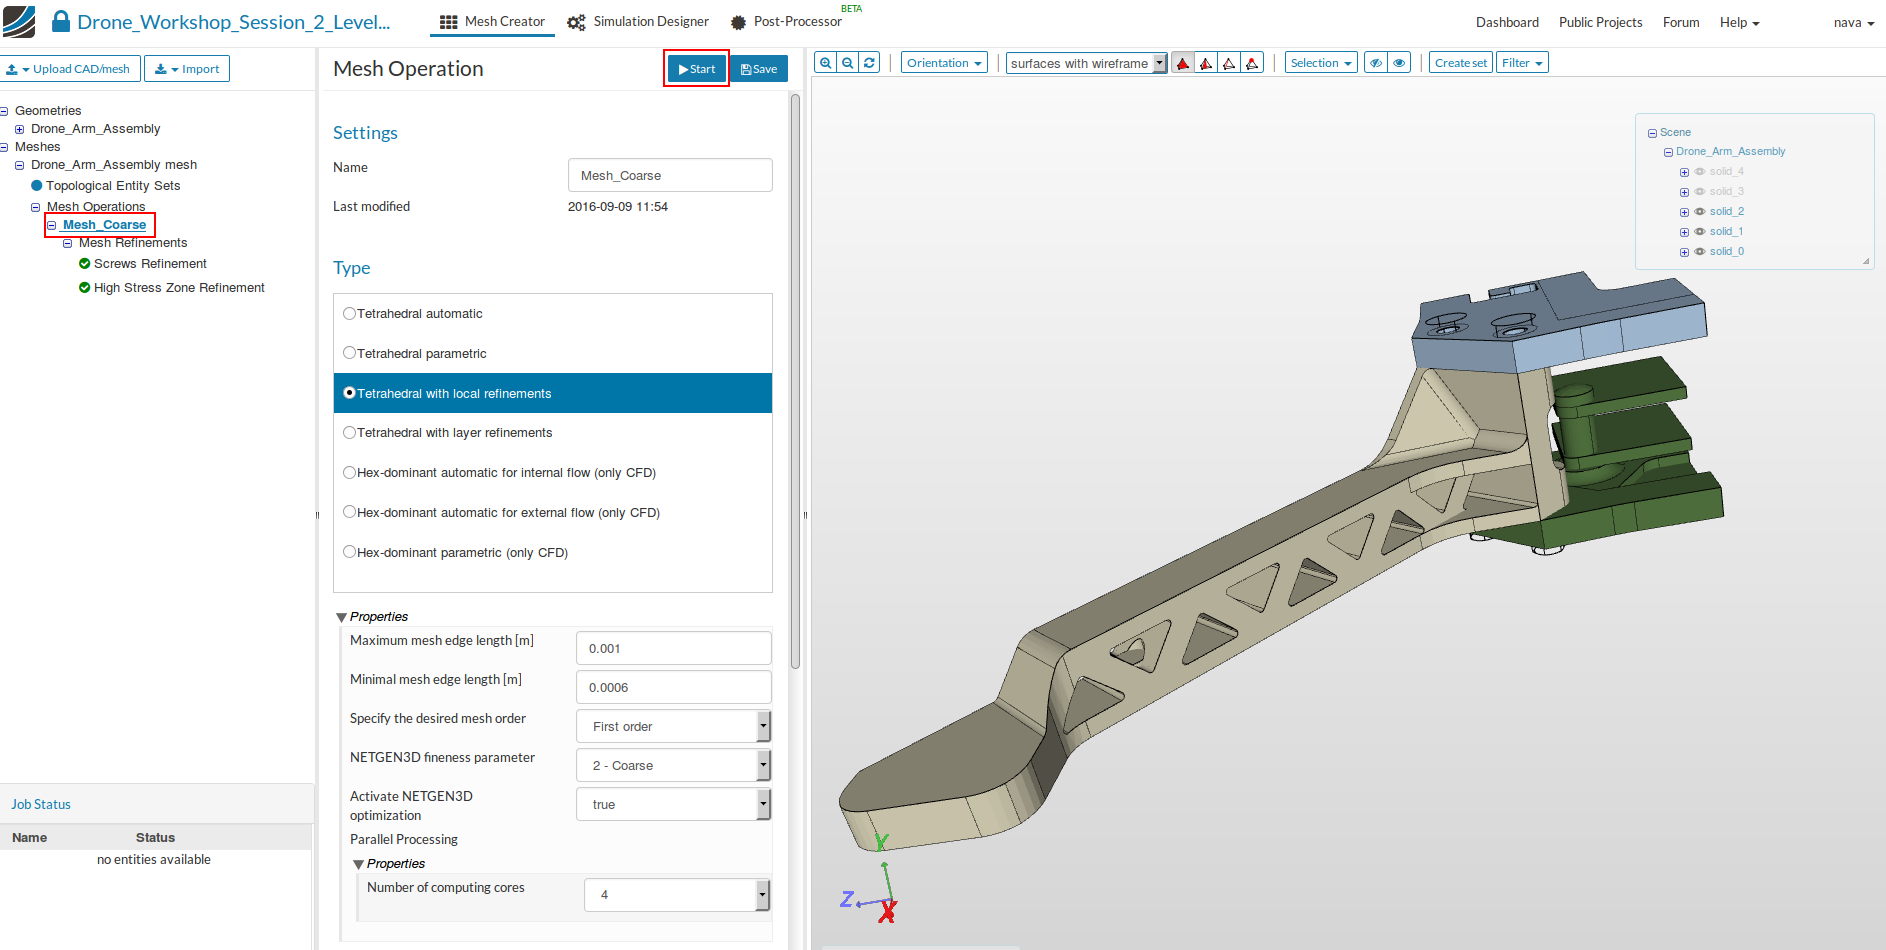Toggle visibility of solid_3
Viewport: 1886px width, 950px height.
point(1699,192)
